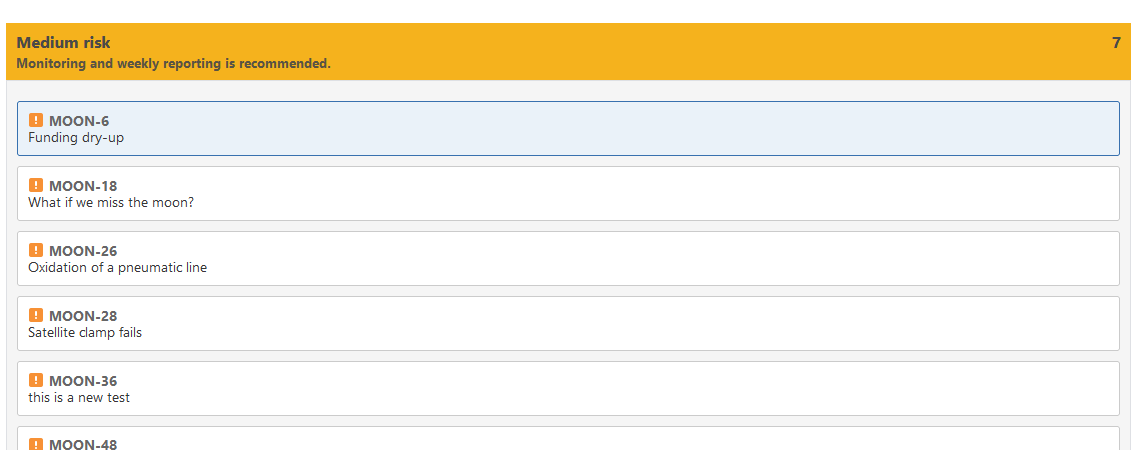The width and height of the screenshot is (1144, 450).
Task: Open the MOON-18 issue key link
Action: pos(83,186)
